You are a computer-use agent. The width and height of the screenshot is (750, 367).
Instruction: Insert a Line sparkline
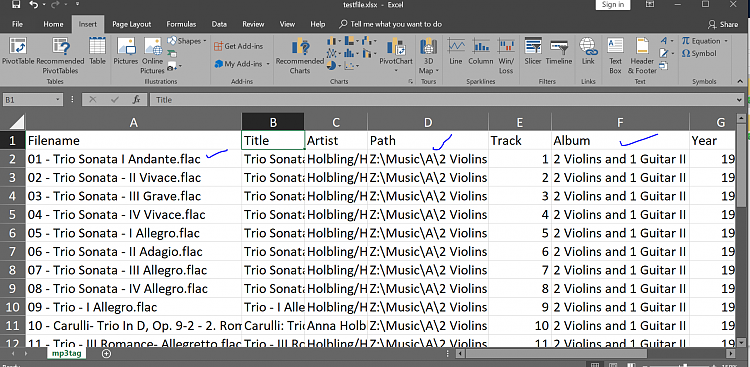pos(456,51)
